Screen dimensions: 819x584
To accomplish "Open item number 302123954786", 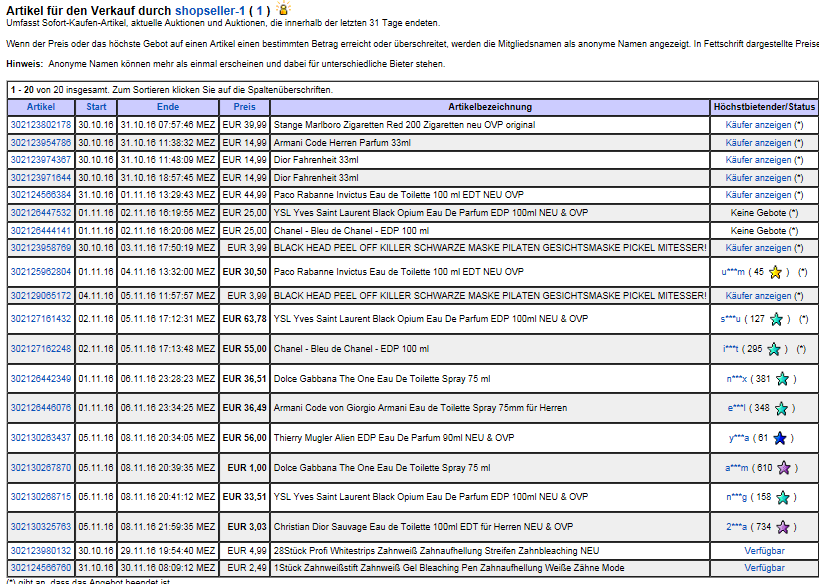I will [x=41, y=143].
